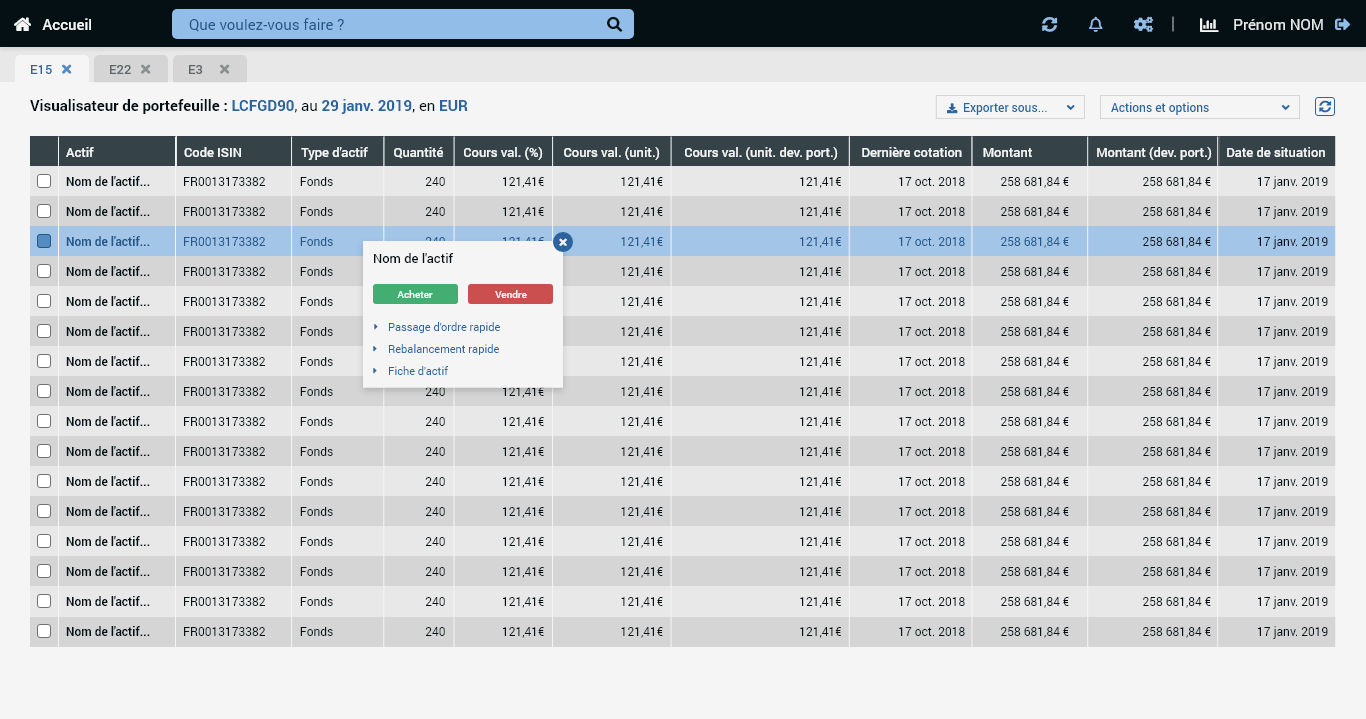Switch to the E3 tab
The height and width of the screenshot is (719, 1366).
tap(196, 69)
